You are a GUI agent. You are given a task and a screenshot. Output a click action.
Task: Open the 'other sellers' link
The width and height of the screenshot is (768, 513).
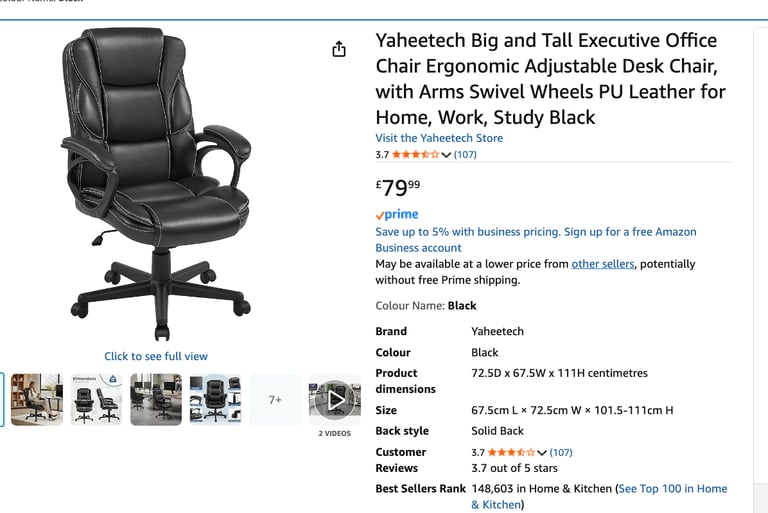tap(602, 264)
